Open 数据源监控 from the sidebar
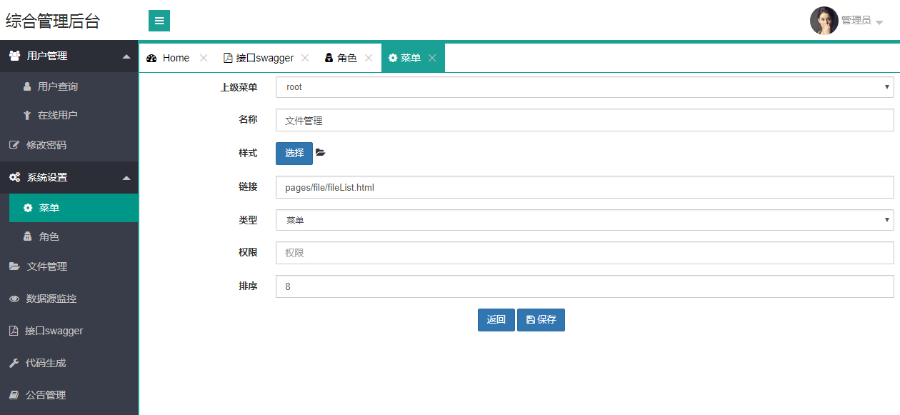This screenshot has height=415, width=900. tap(65, 298)
